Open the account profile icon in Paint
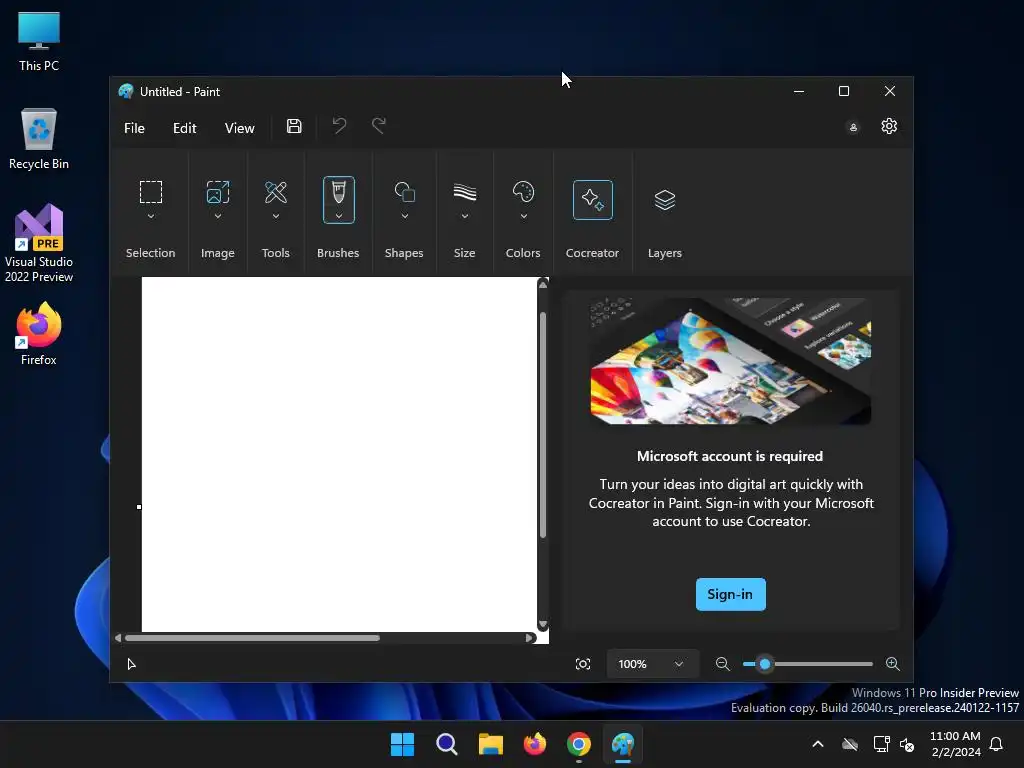 coord(853,127)
